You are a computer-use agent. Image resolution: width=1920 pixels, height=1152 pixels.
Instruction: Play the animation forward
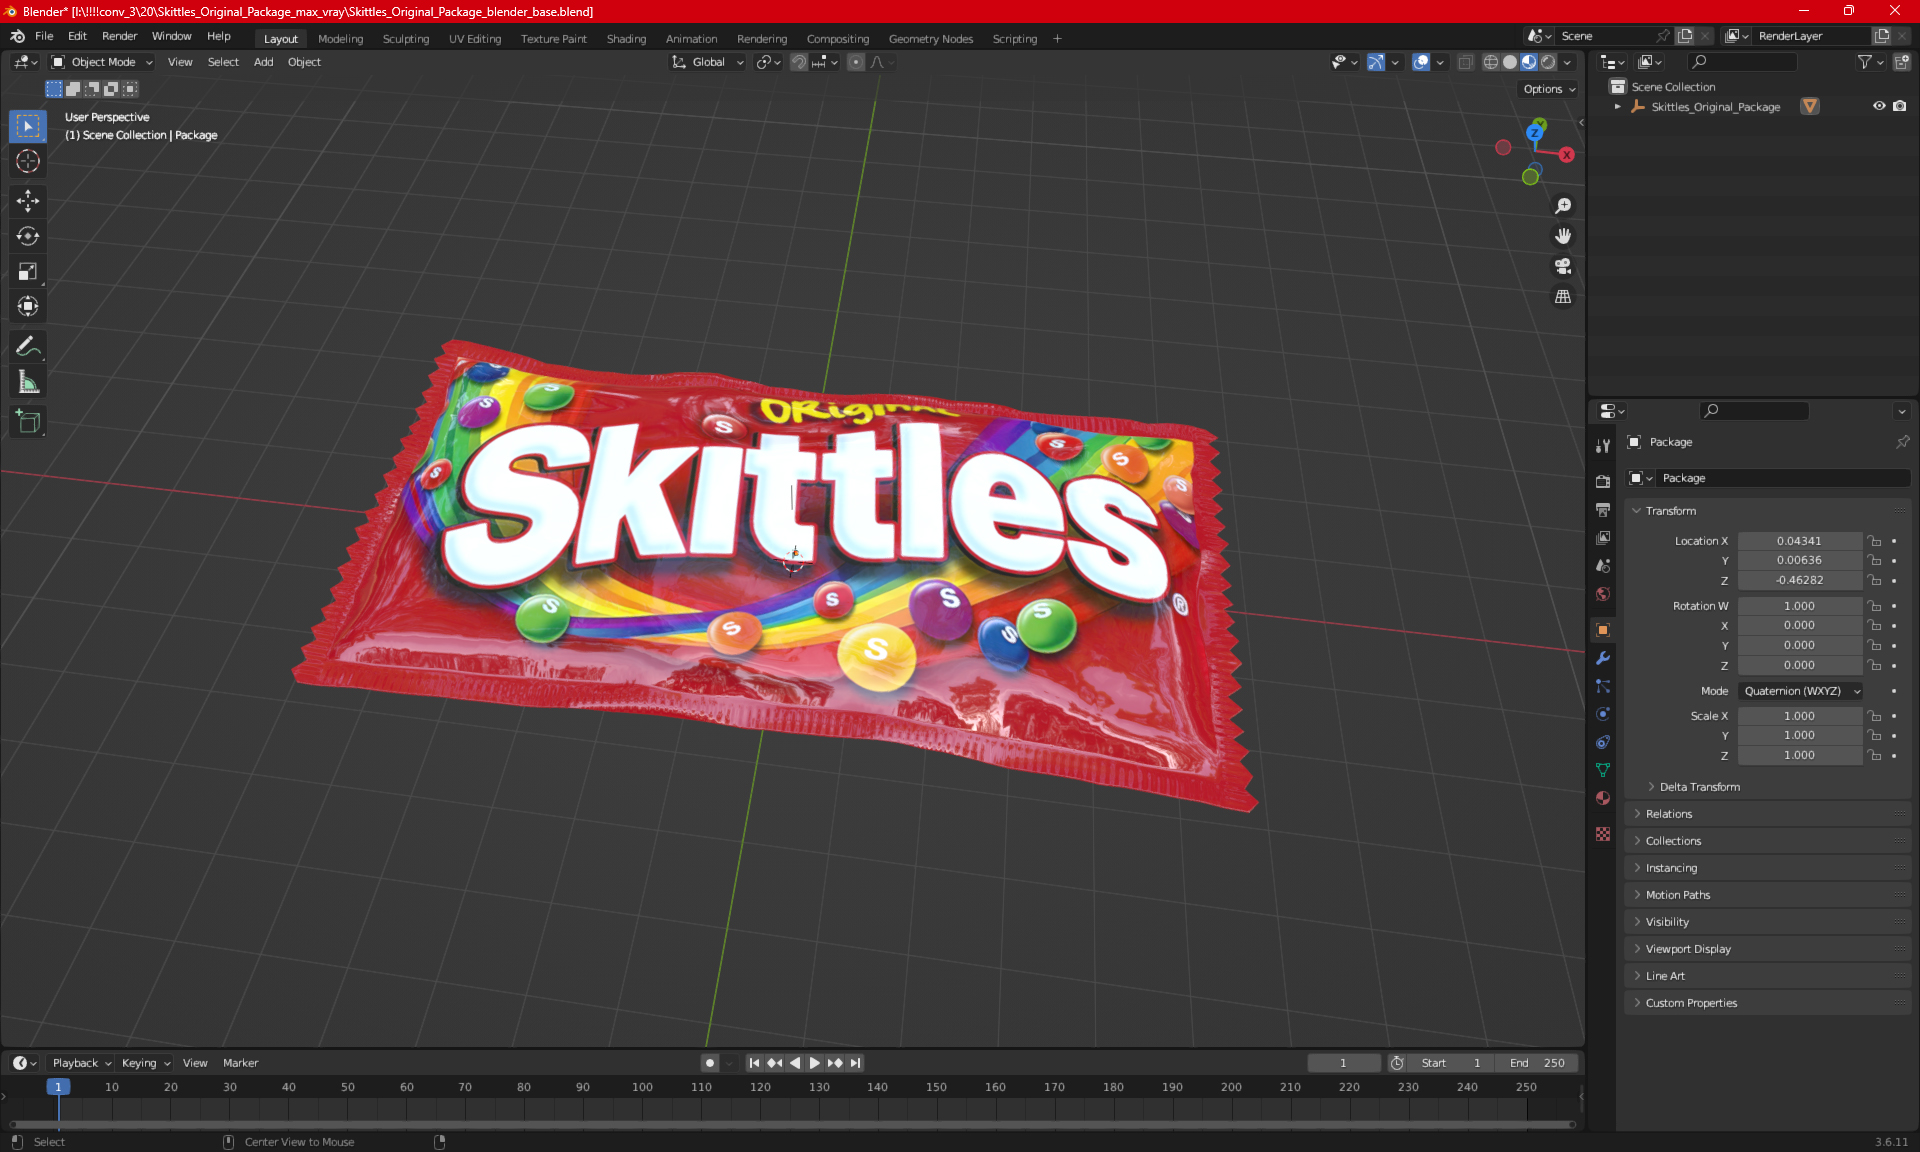[814, 1063]
